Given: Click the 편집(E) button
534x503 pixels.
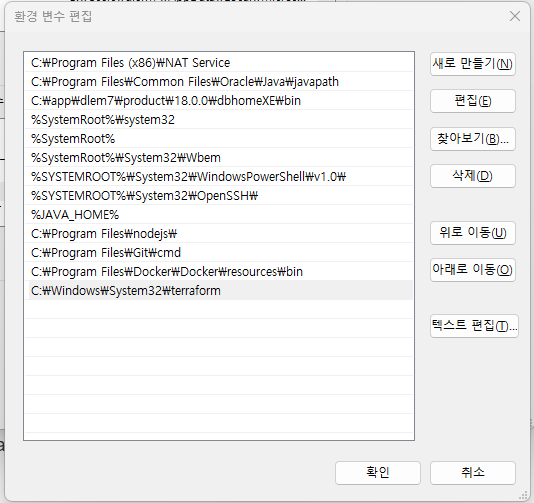Looking at the screenshot, I should click(473, 101).
